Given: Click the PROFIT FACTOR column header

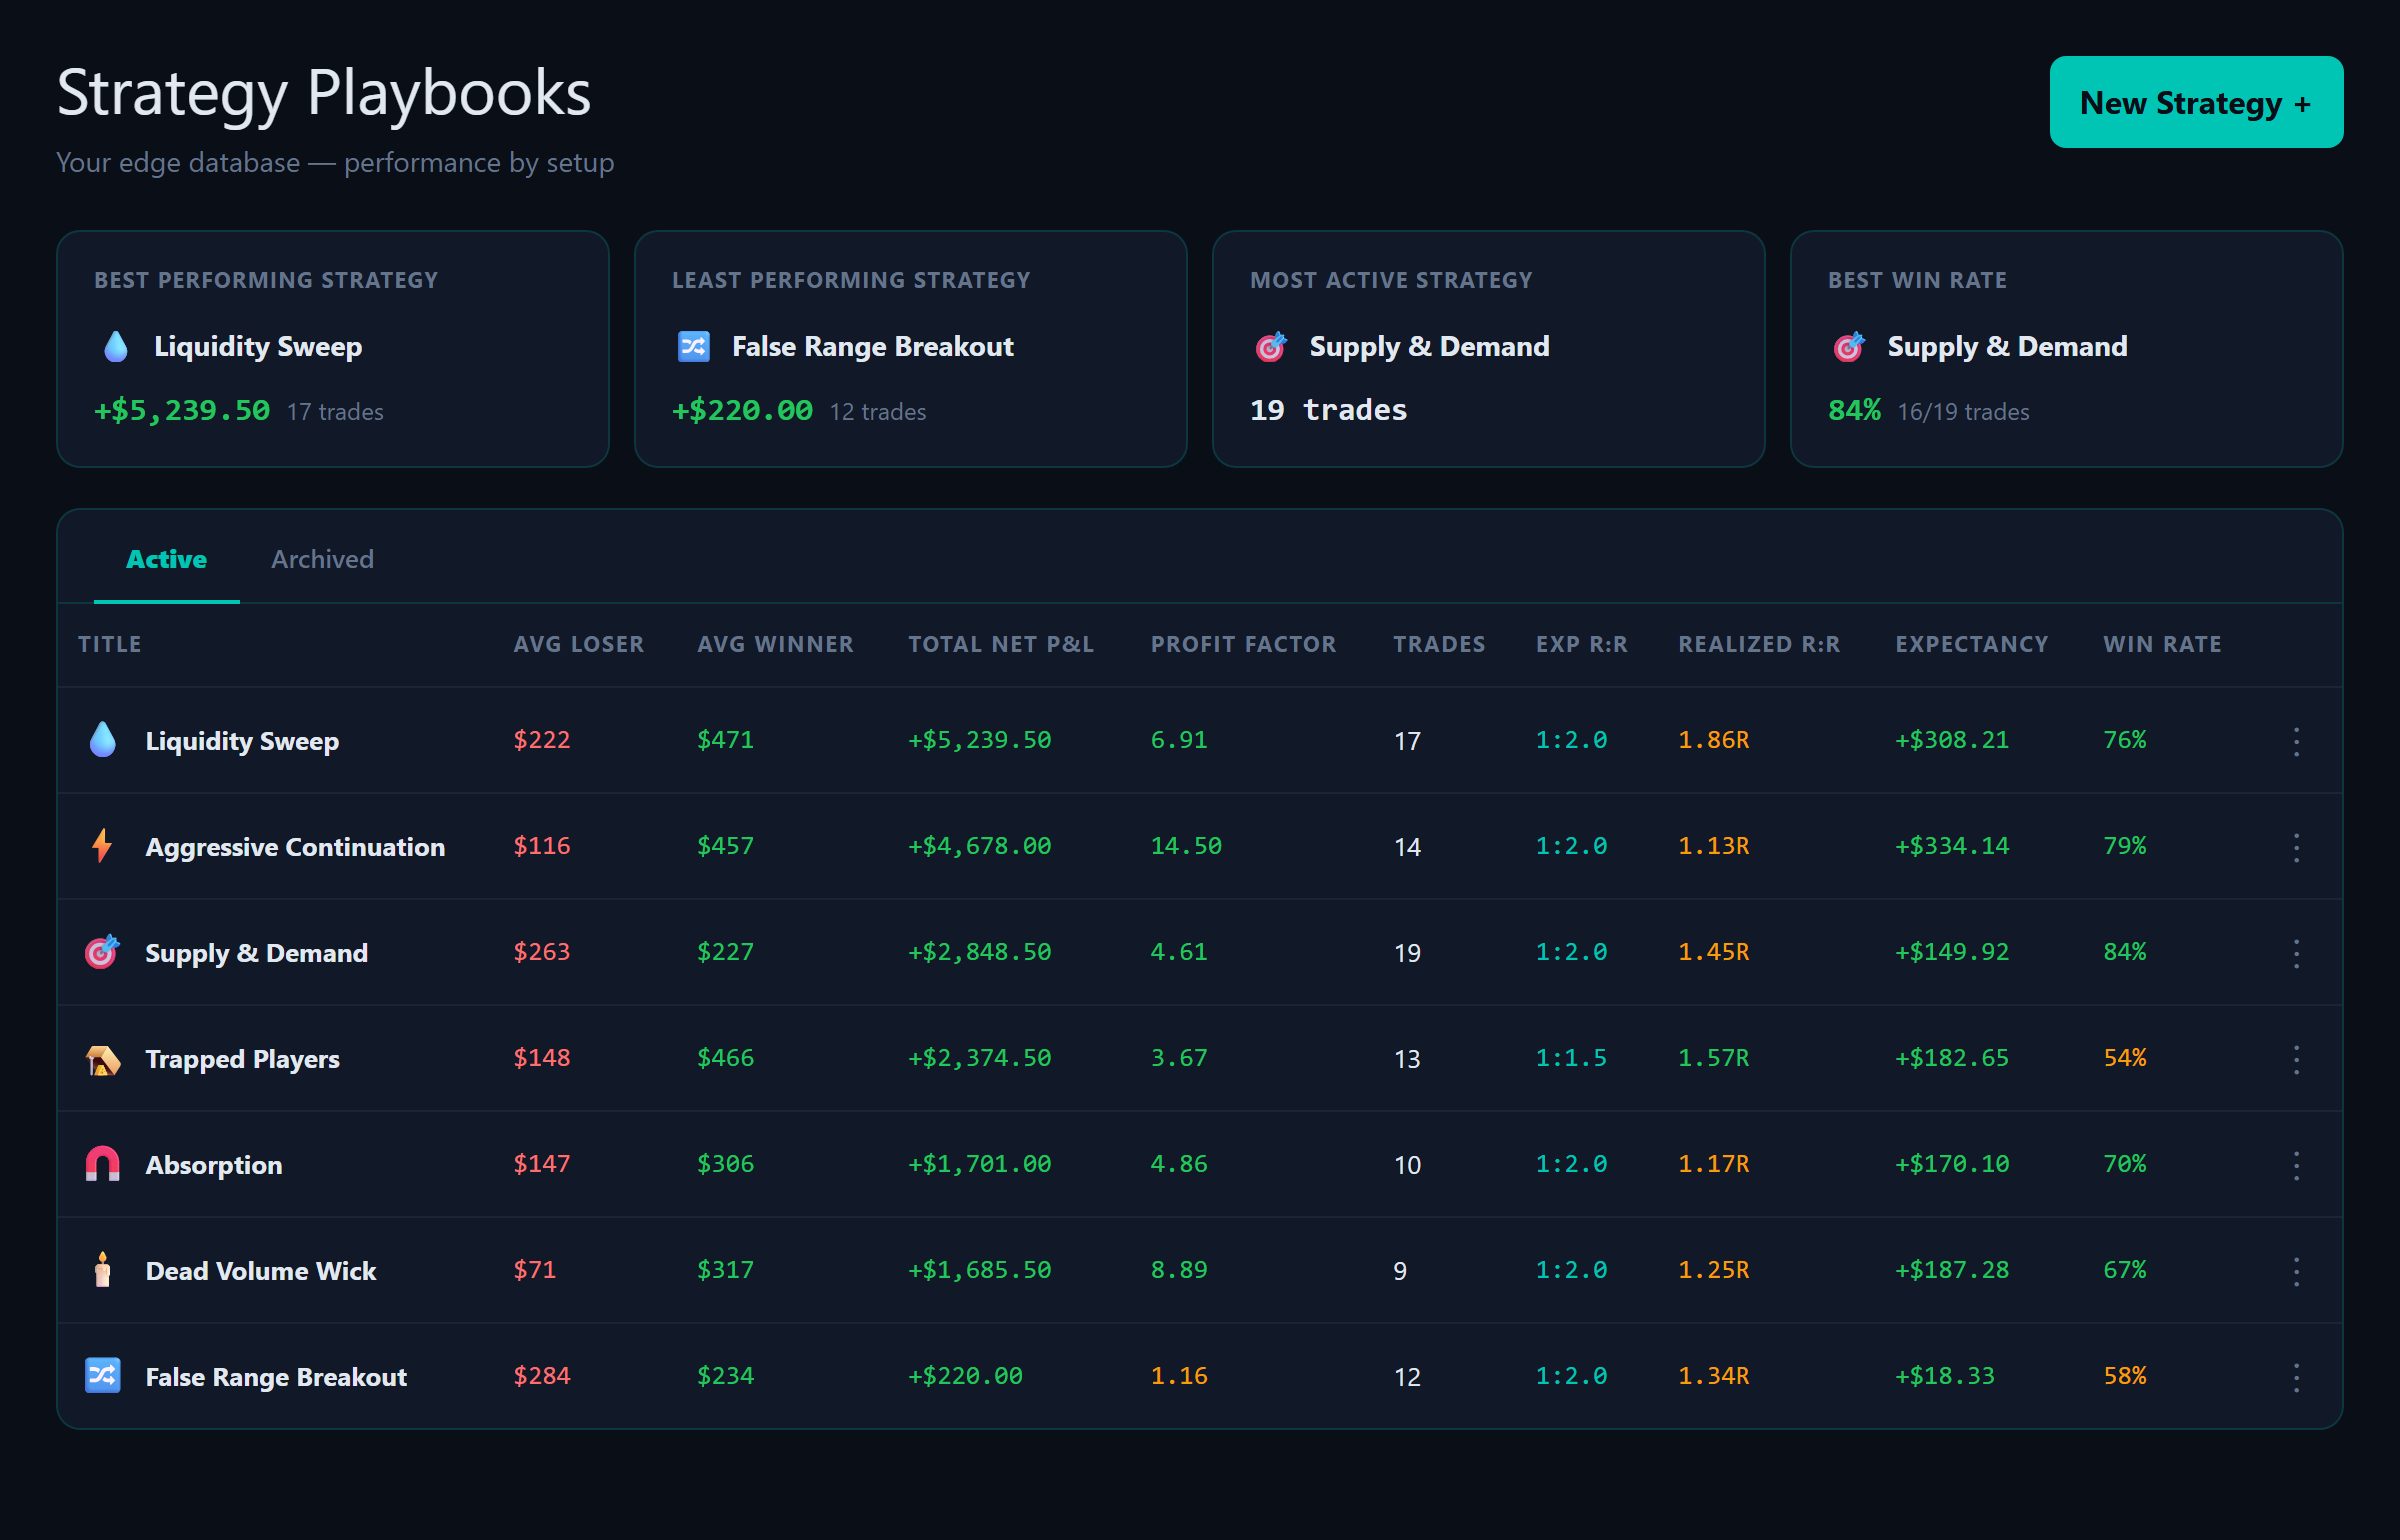Looking at the screenshot, I should [x=1243, y=644].
